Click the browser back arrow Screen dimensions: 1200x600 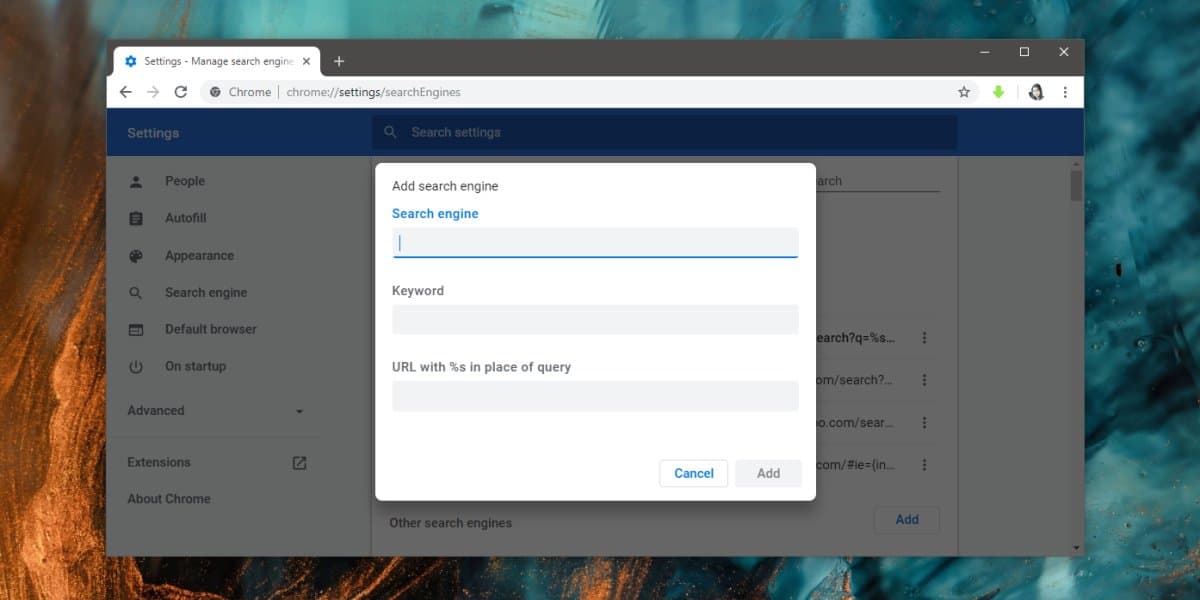pos(125,92)
